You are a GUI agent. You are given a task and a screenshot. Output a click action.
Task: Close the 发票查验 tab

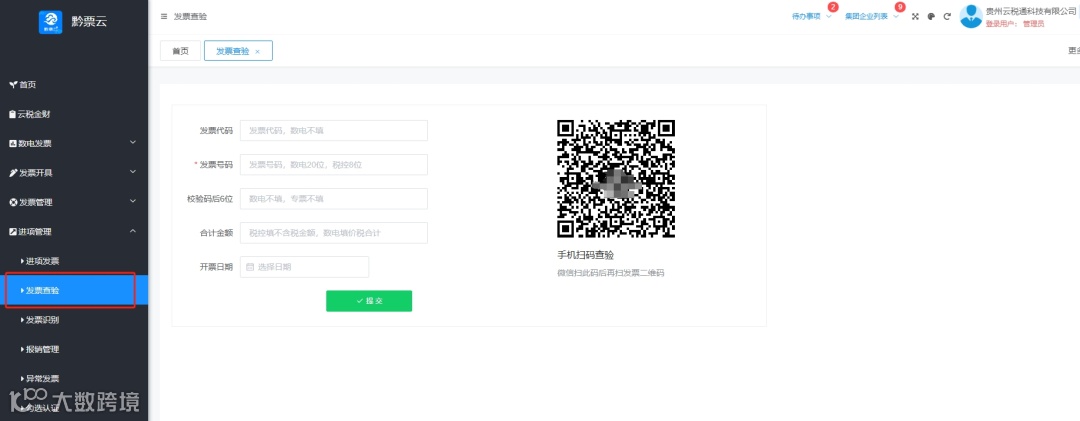[x=258, y=52]
